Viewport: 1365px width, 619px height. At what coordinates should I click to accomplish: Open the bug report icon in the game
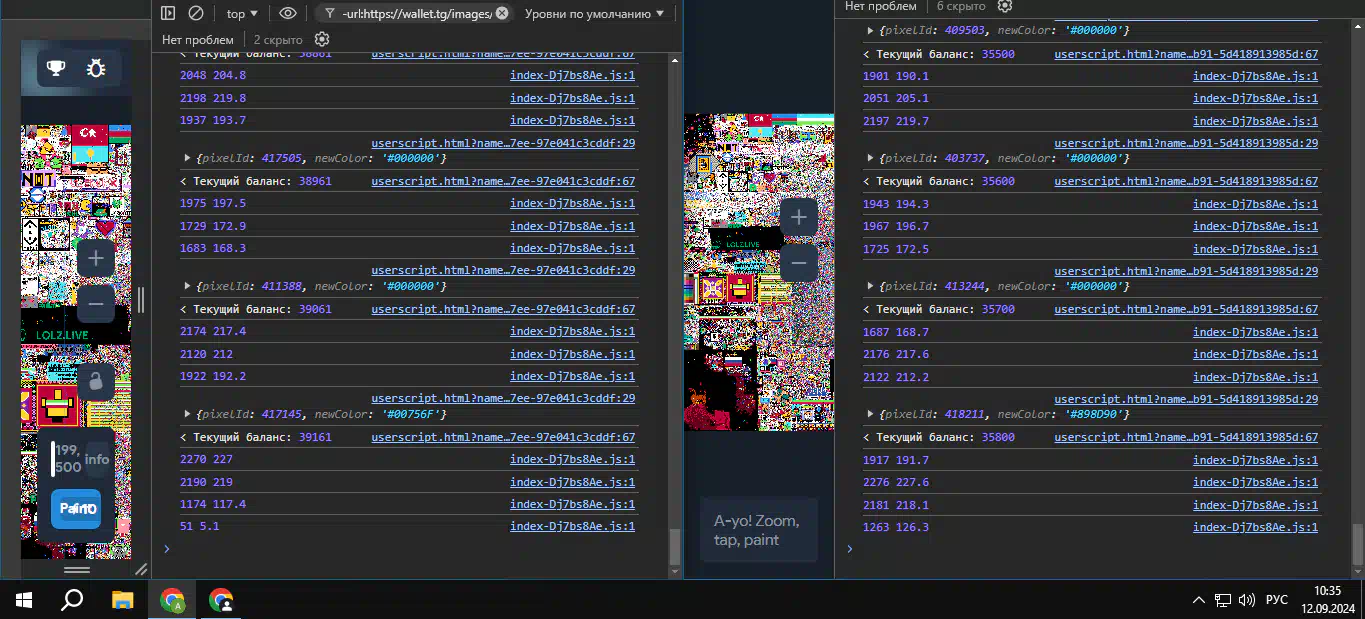point(96,68)
